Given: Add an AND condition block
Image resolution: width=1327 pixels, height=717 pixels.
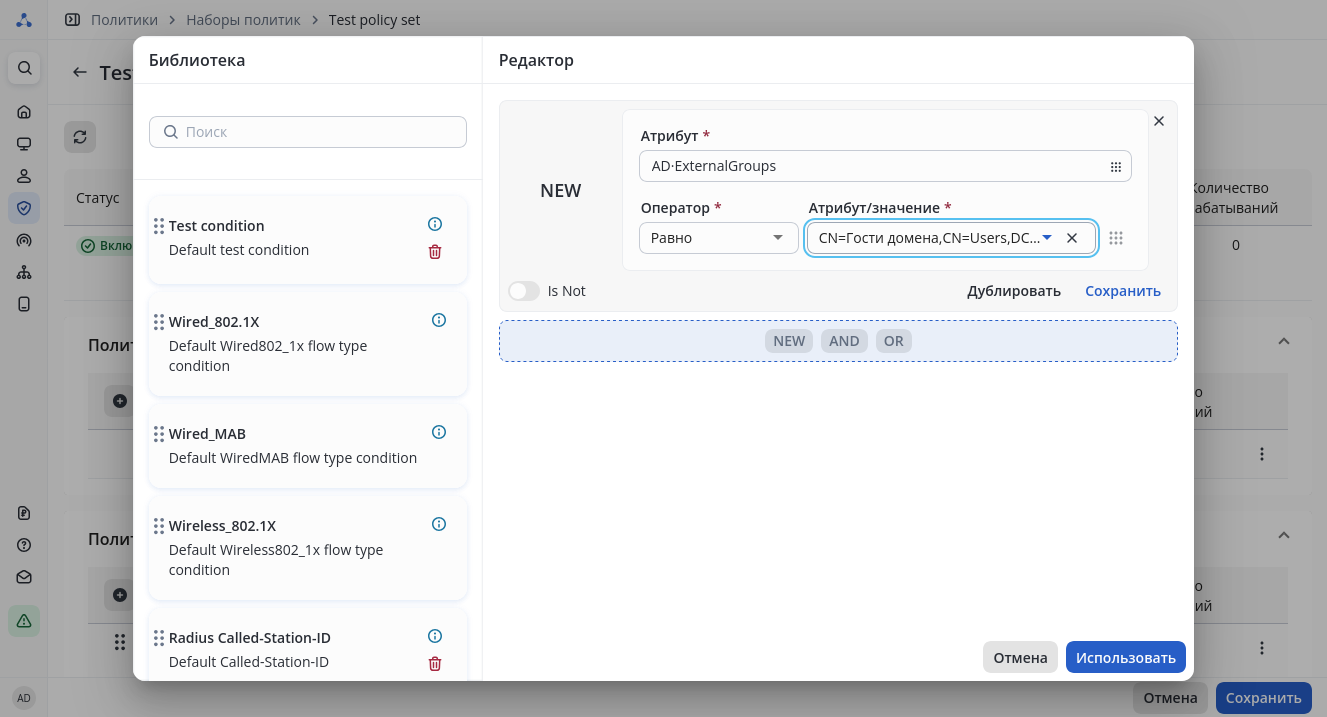Looking at the screenshot, I should 844,341.
